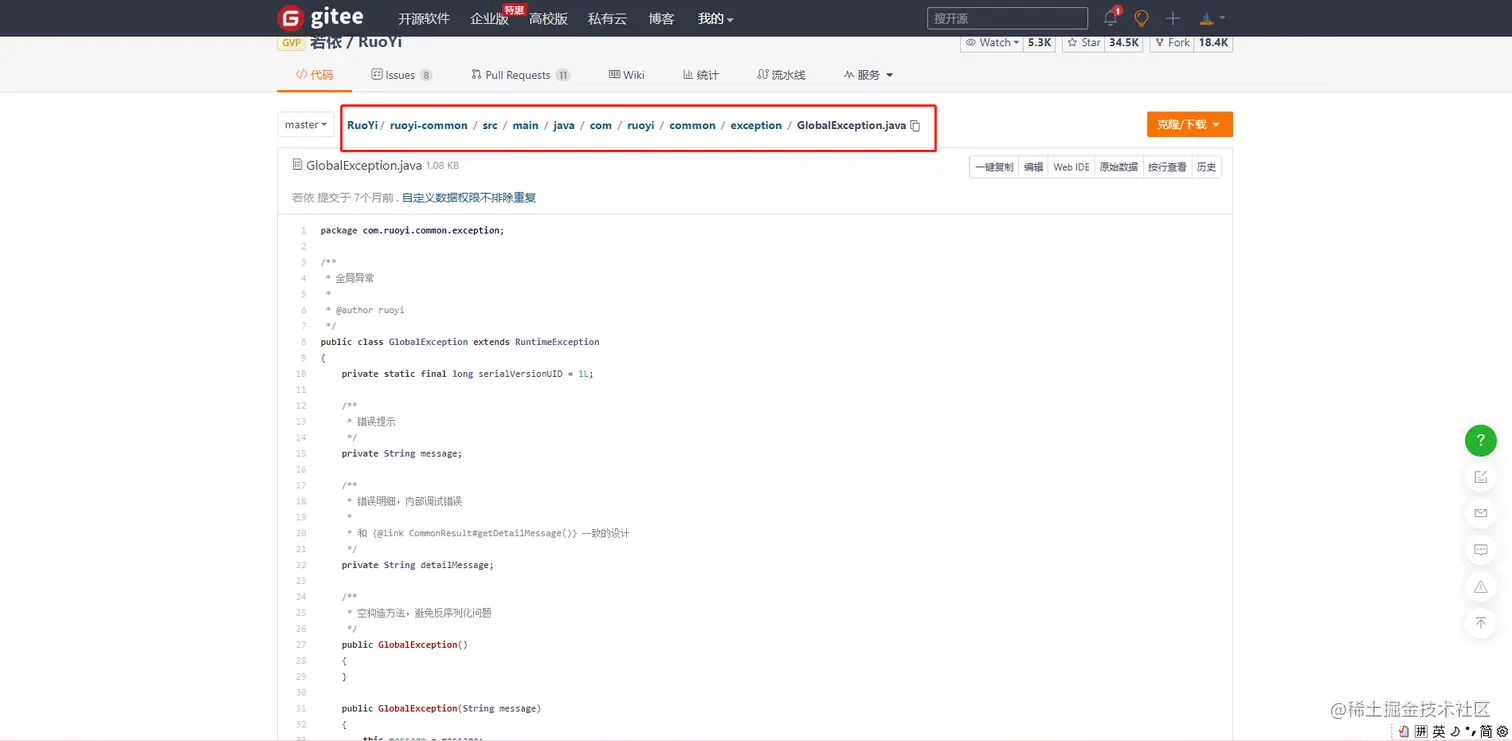Screen dimensions: 1512x741
Task: Expand the 服务 dropdown tab
Action: tap(868, 75)
